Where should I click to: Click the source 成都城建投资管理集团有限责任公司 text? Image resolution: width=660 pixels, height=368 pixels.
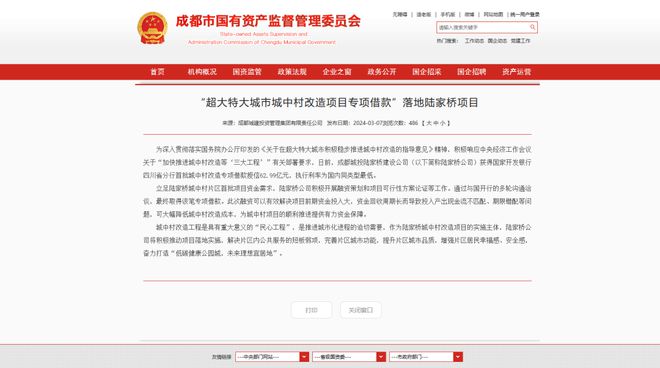(x=280, y=123)
